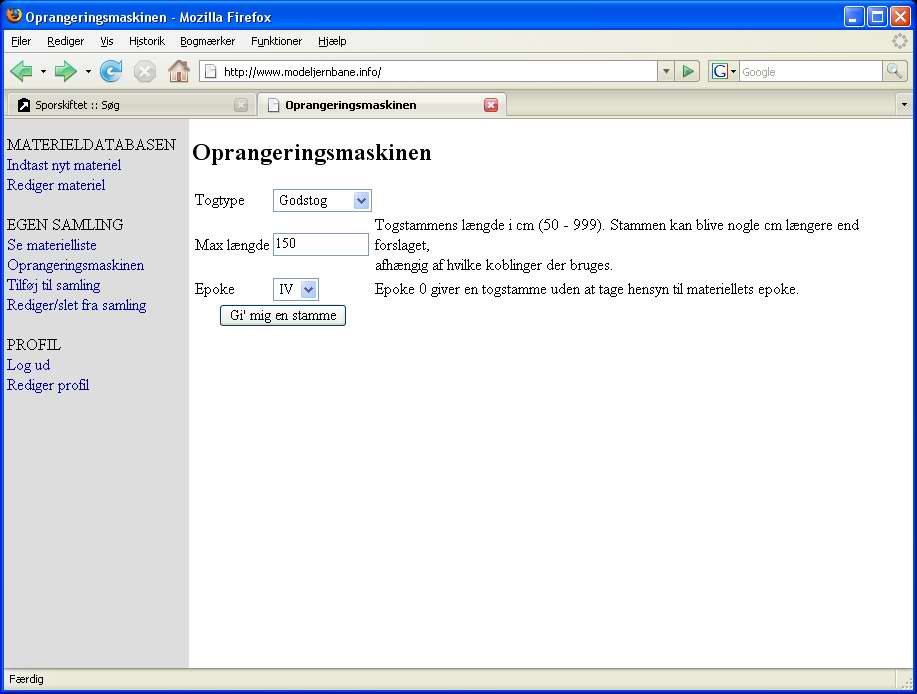This screenshot has height=694, width=917.
Task: Open the Bogmærker menu
Action: 208,41
